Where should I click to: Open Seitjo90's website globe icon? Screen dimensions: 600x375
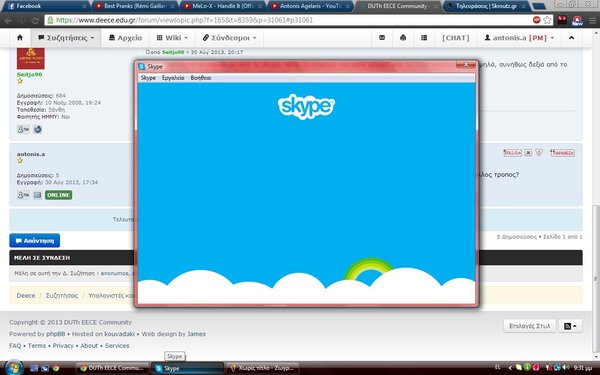pos(37,129)
